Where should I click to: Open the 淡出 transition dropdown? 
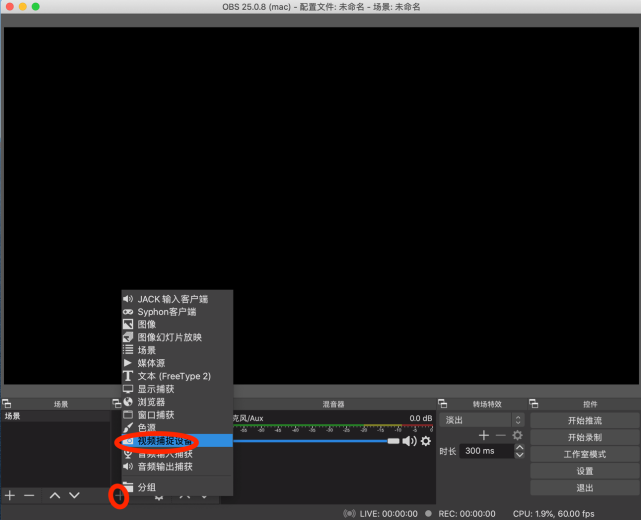482,420
